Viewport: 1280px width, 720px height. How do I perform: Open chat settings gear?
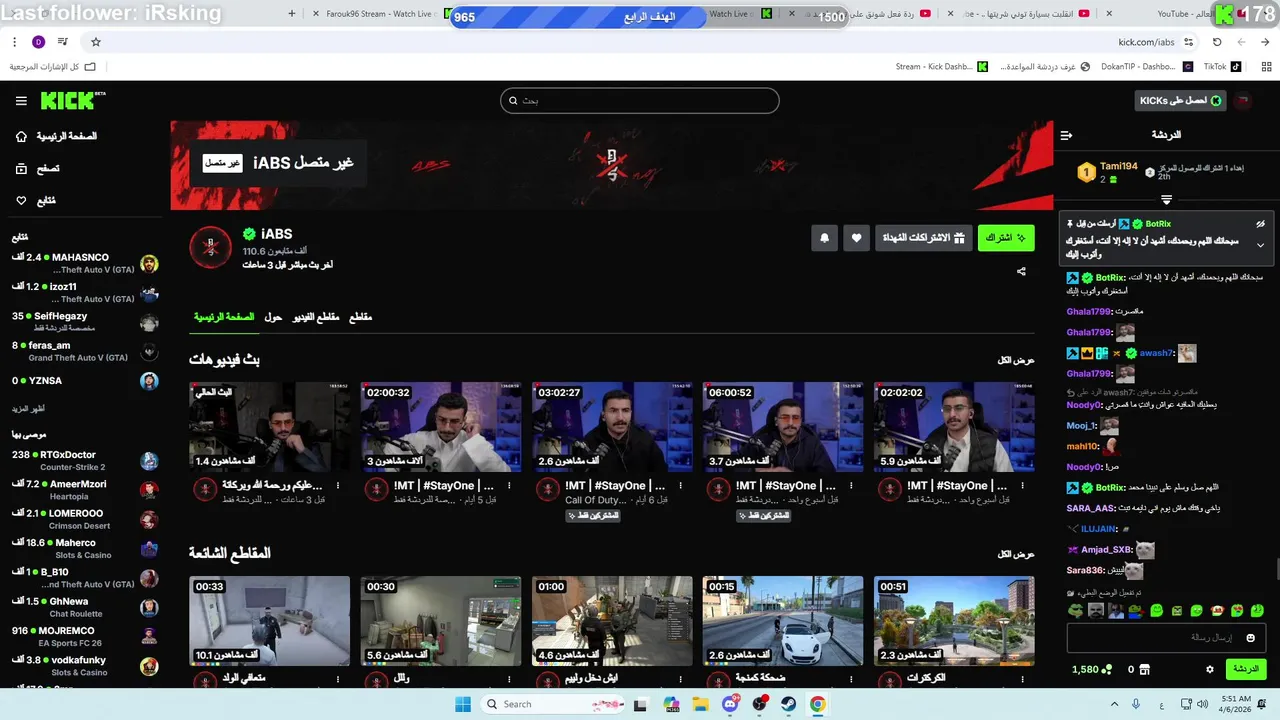click(x=1210, y=669)
